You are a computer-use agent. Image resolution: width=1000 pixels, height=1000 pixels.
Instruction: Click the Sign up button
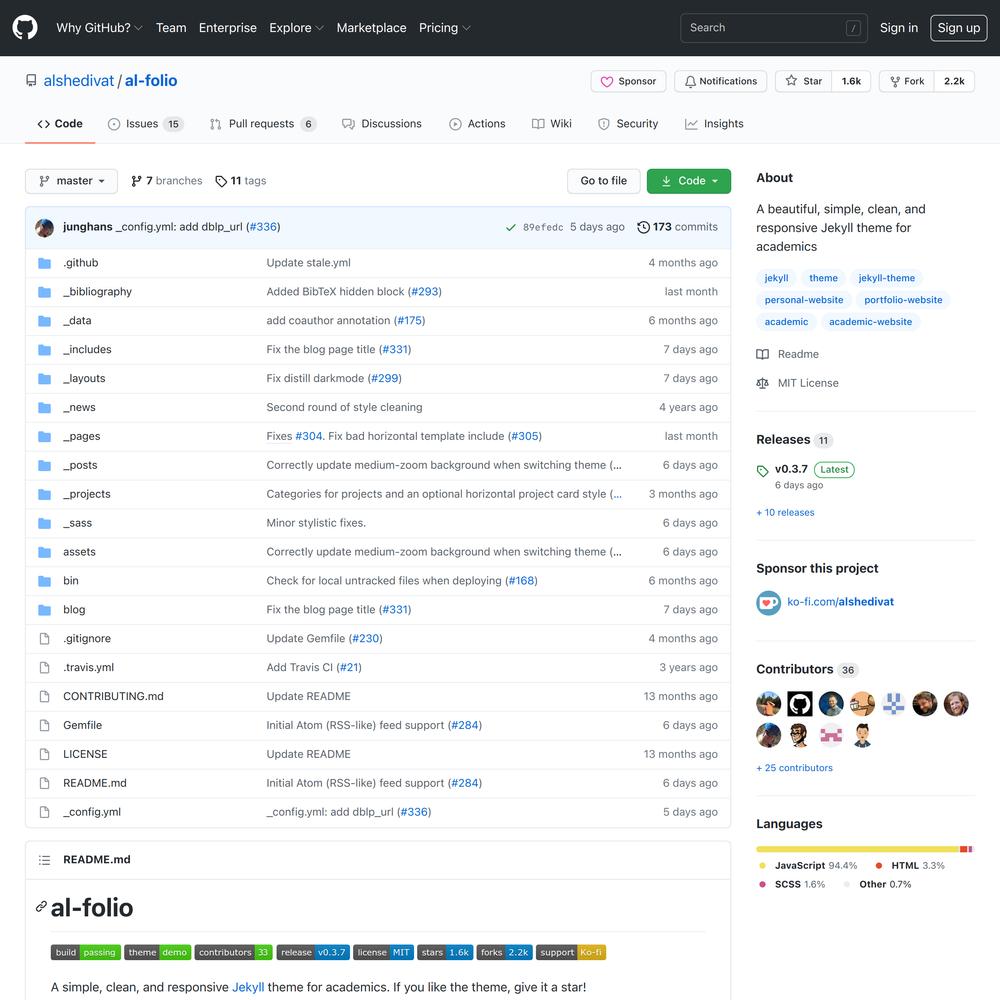click(x=959, y=28)
